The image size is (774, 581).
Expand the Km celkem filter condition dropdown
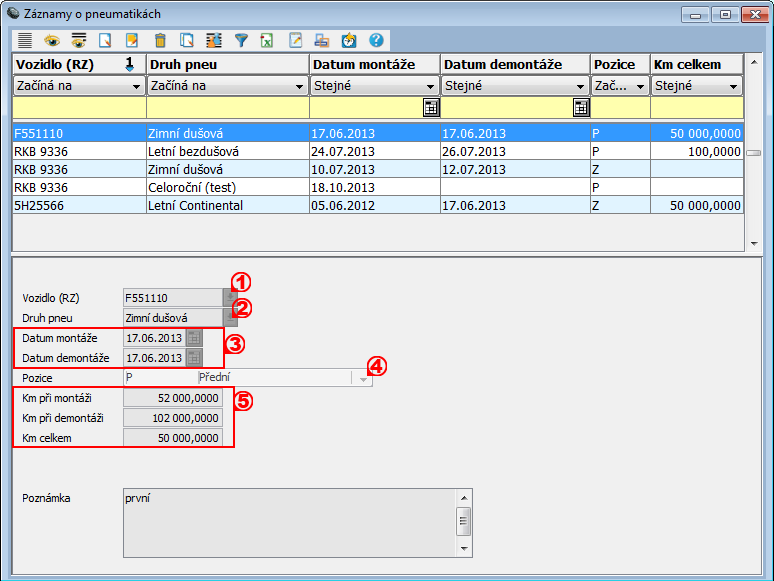click(733, 87)
